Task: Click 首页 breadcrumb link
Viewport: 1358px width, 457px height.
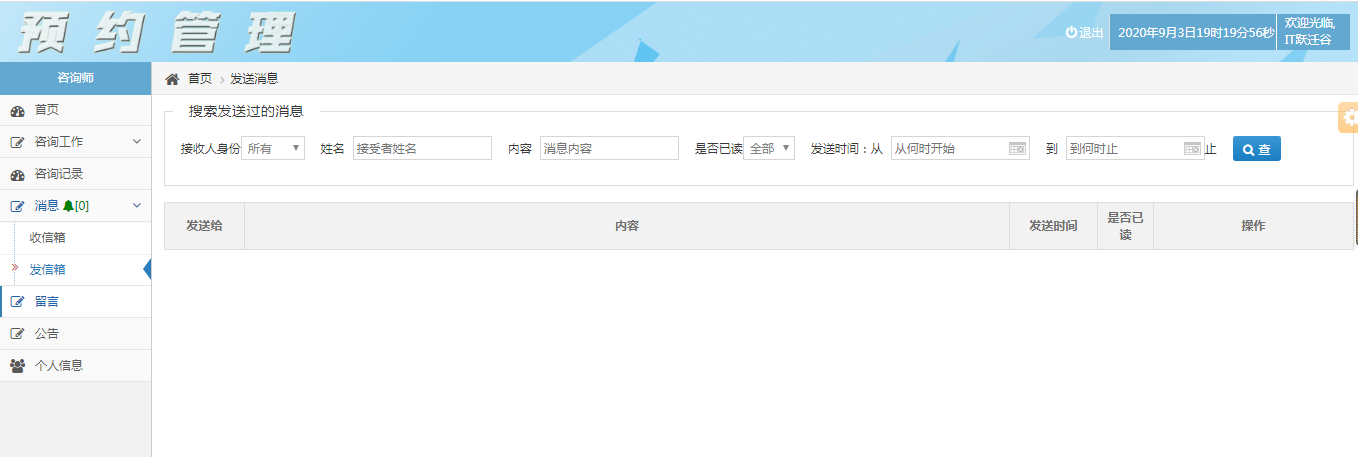Action: (200, 78)
